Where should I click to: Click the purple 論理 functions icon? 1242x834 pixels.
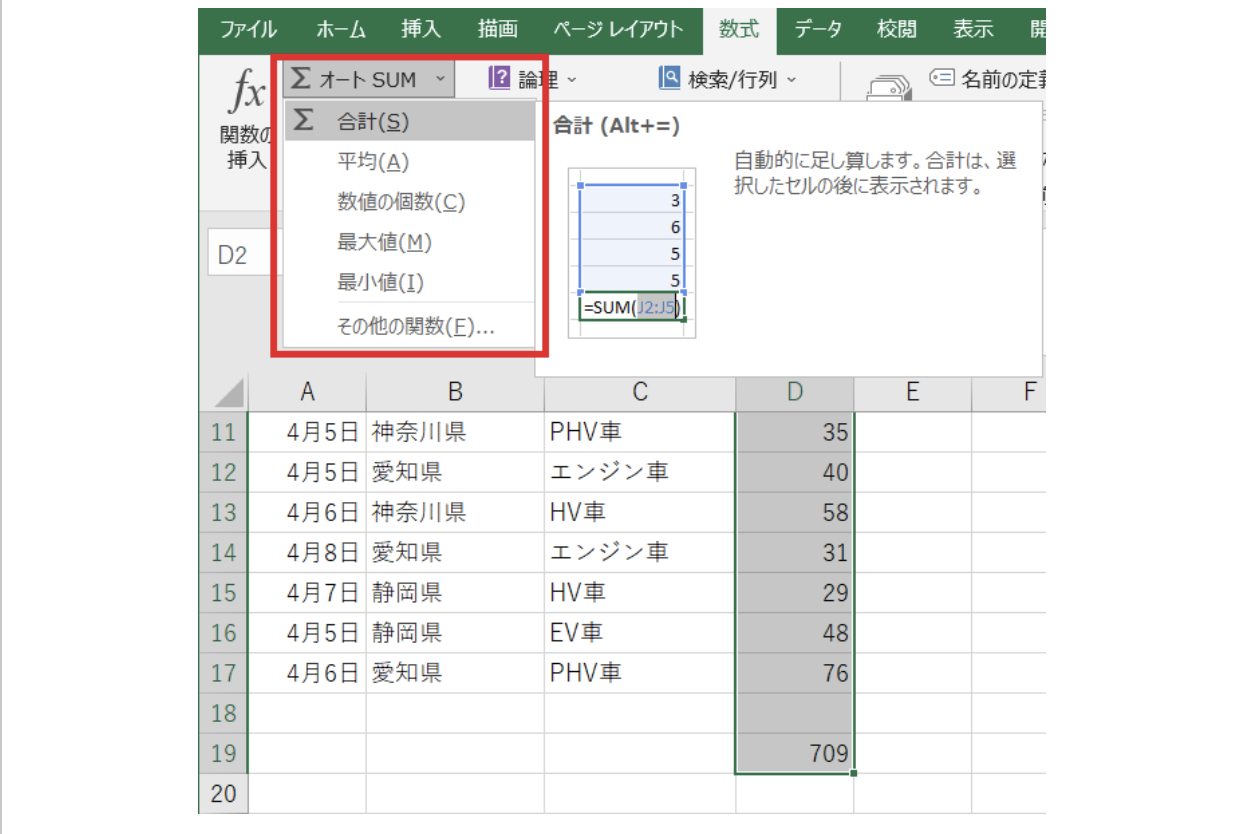pyautogui.click(x=498, y=78)
